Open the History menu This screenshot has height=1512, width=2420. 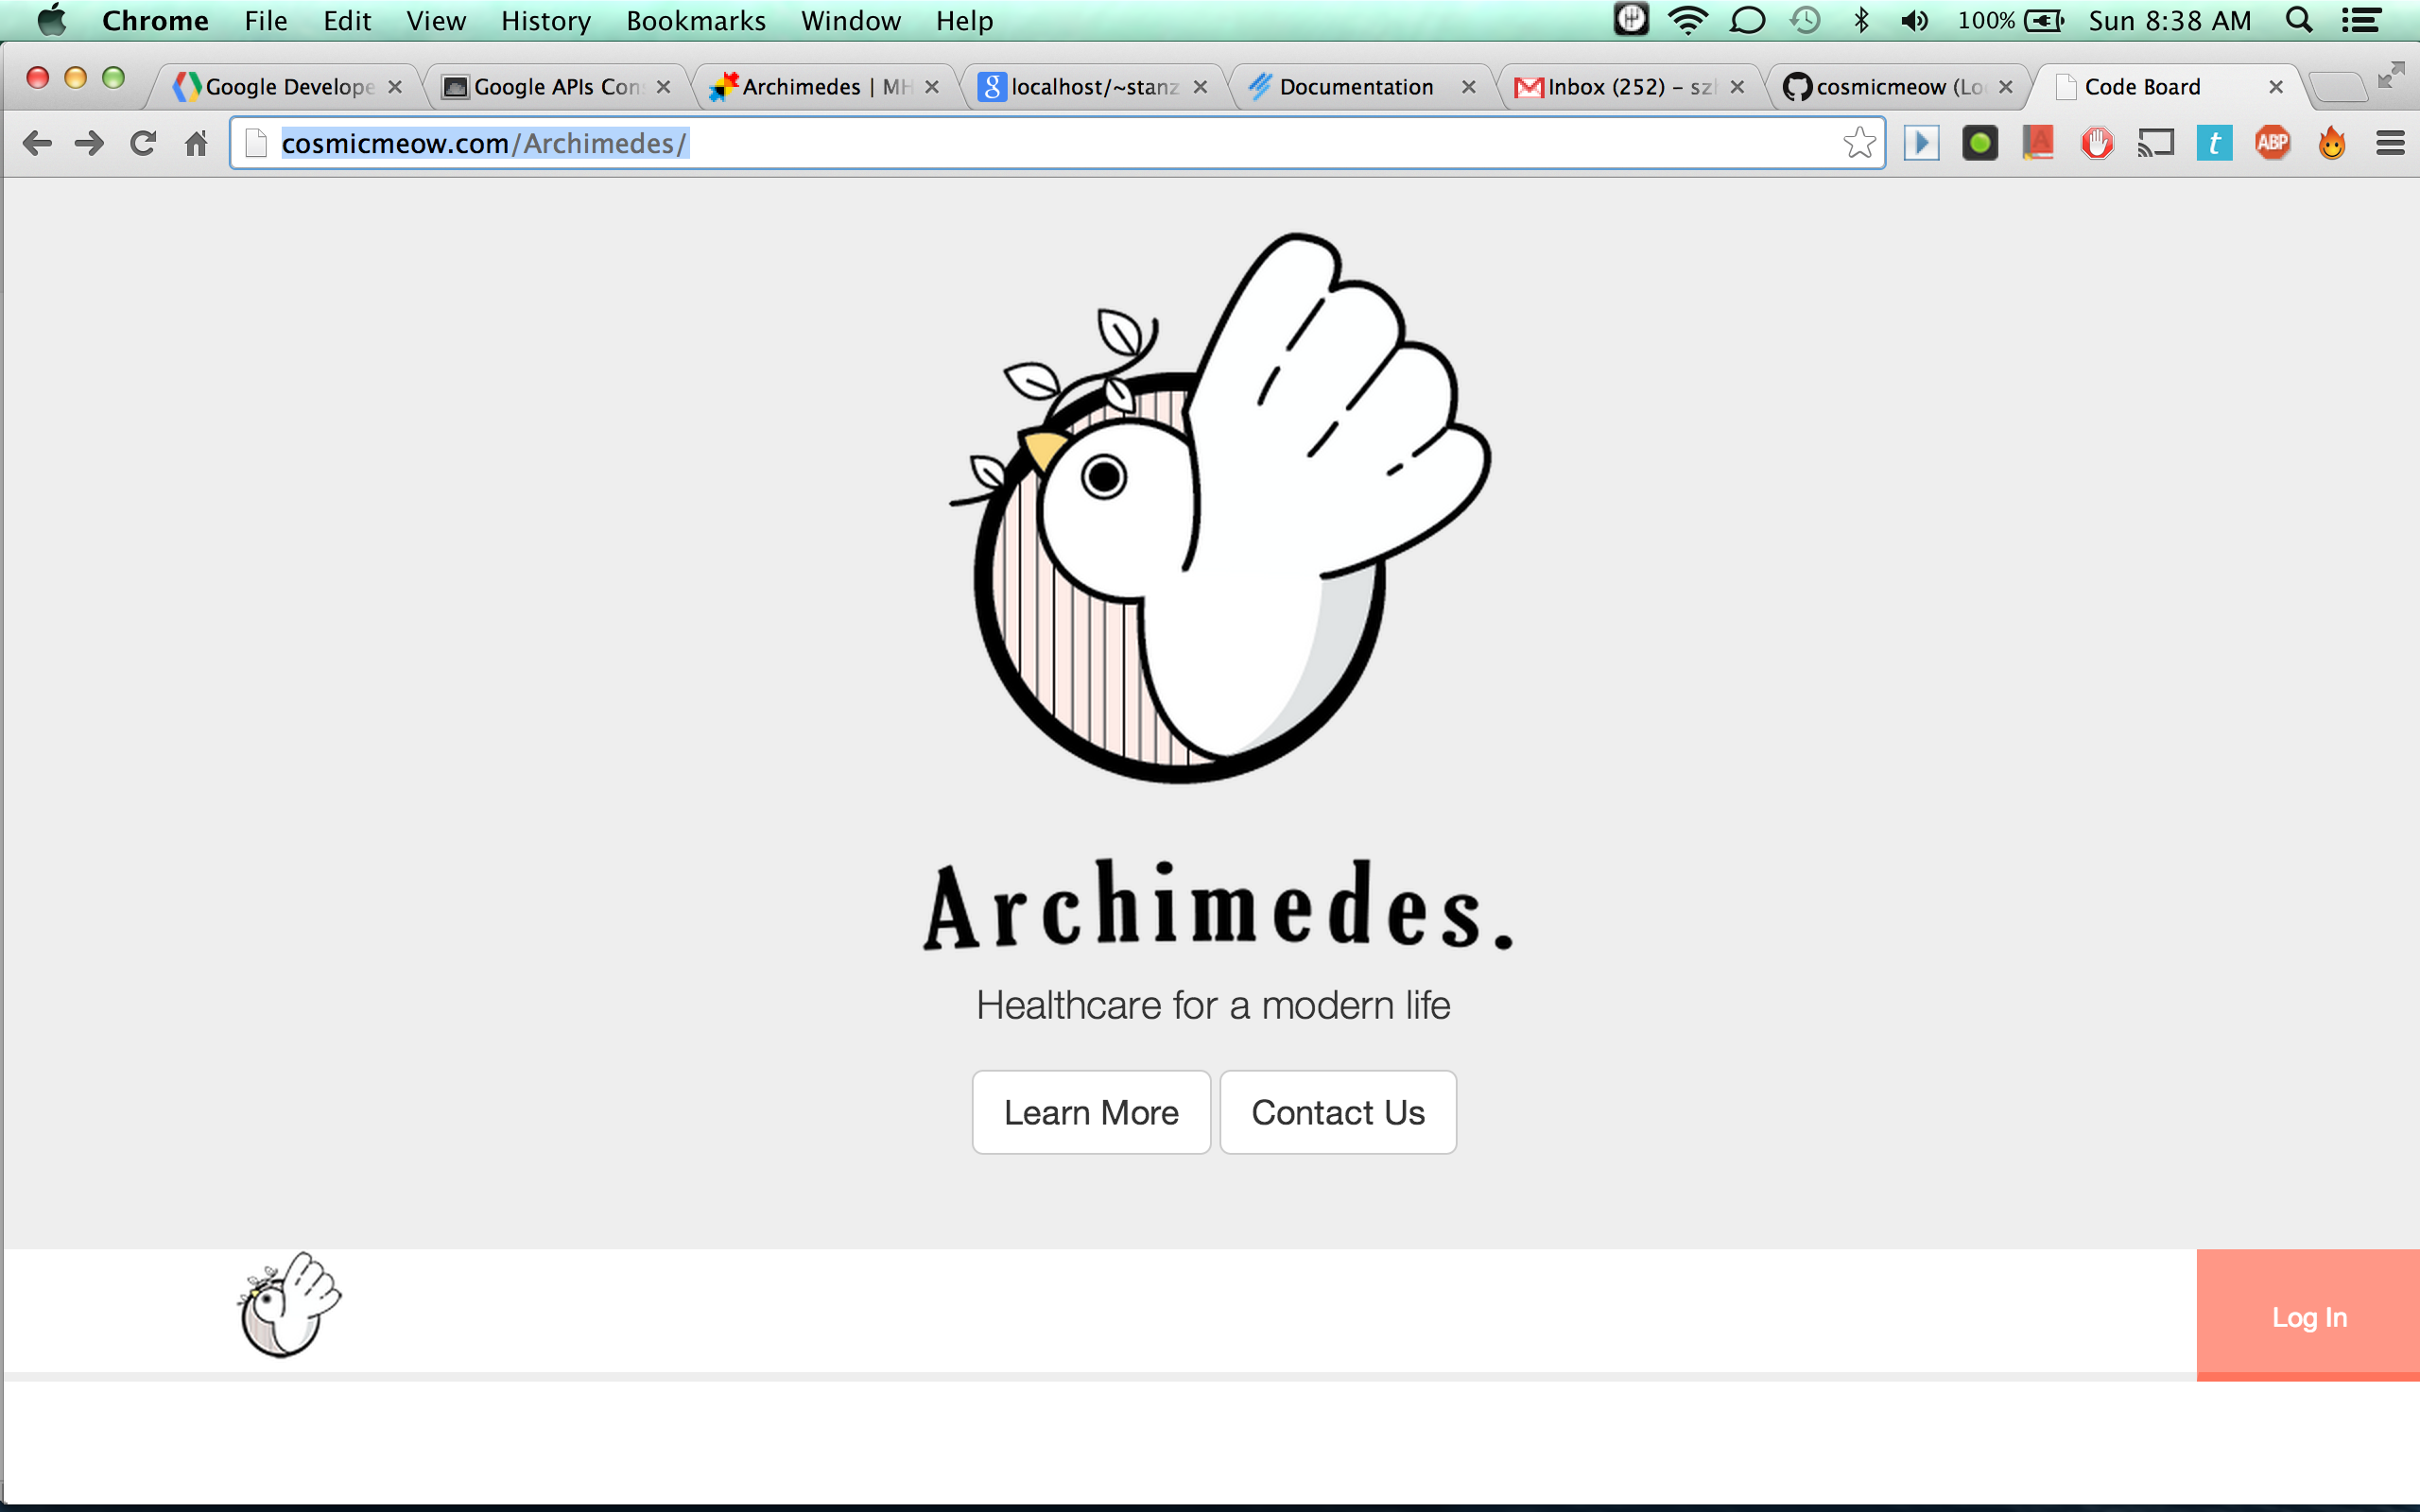545,21
